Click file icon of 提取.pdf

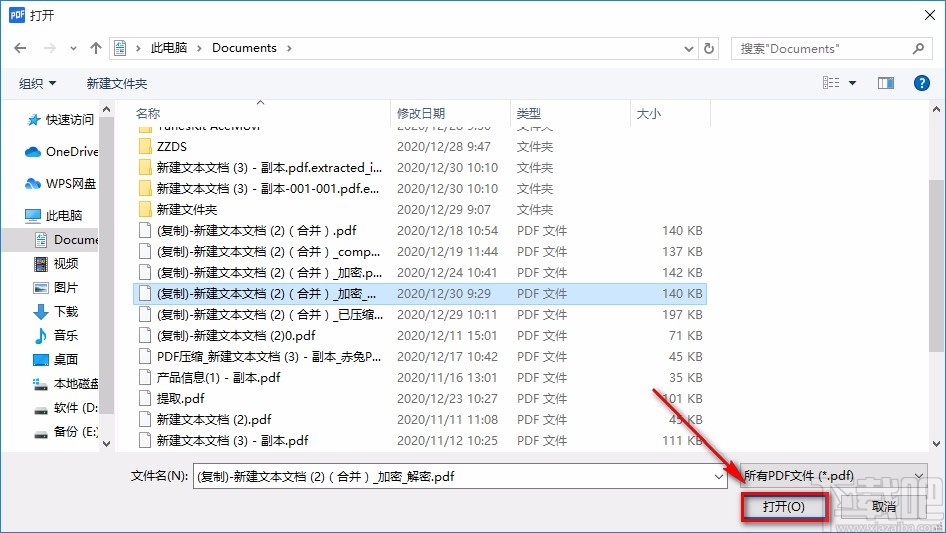click(145, 398)
